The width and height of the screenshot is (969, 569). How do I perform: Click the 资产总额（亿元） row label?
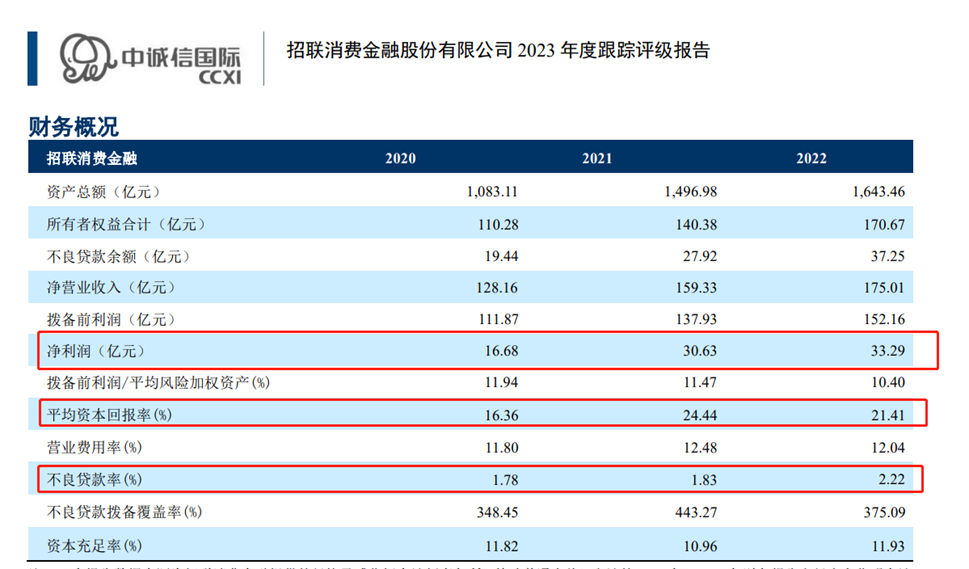coord(103,191)
